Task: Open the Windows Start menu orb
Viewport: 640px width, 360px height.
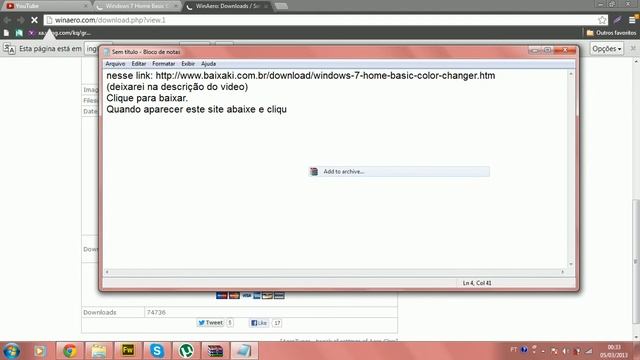Action: (11, 351)
